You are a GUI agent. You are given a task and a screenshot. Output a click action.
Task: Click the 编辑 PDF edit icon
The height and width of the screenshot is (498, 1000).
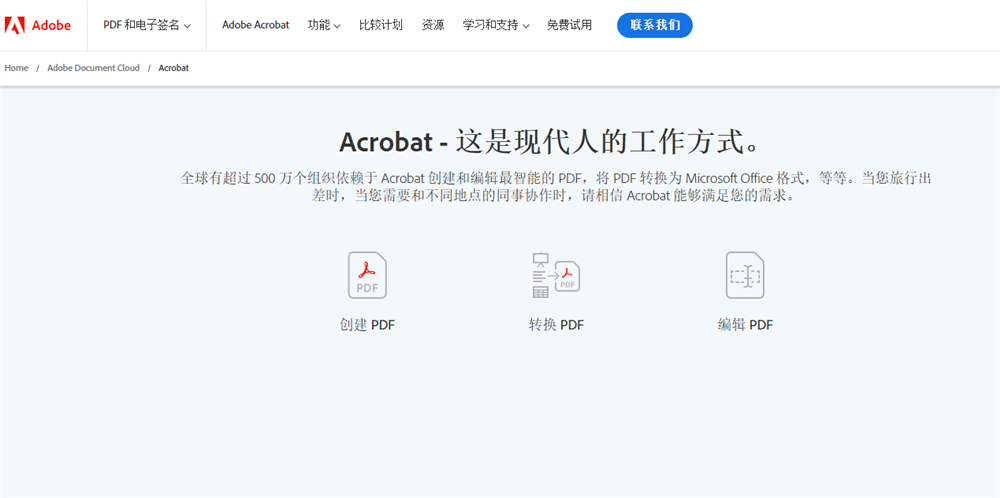pos(745,275)
